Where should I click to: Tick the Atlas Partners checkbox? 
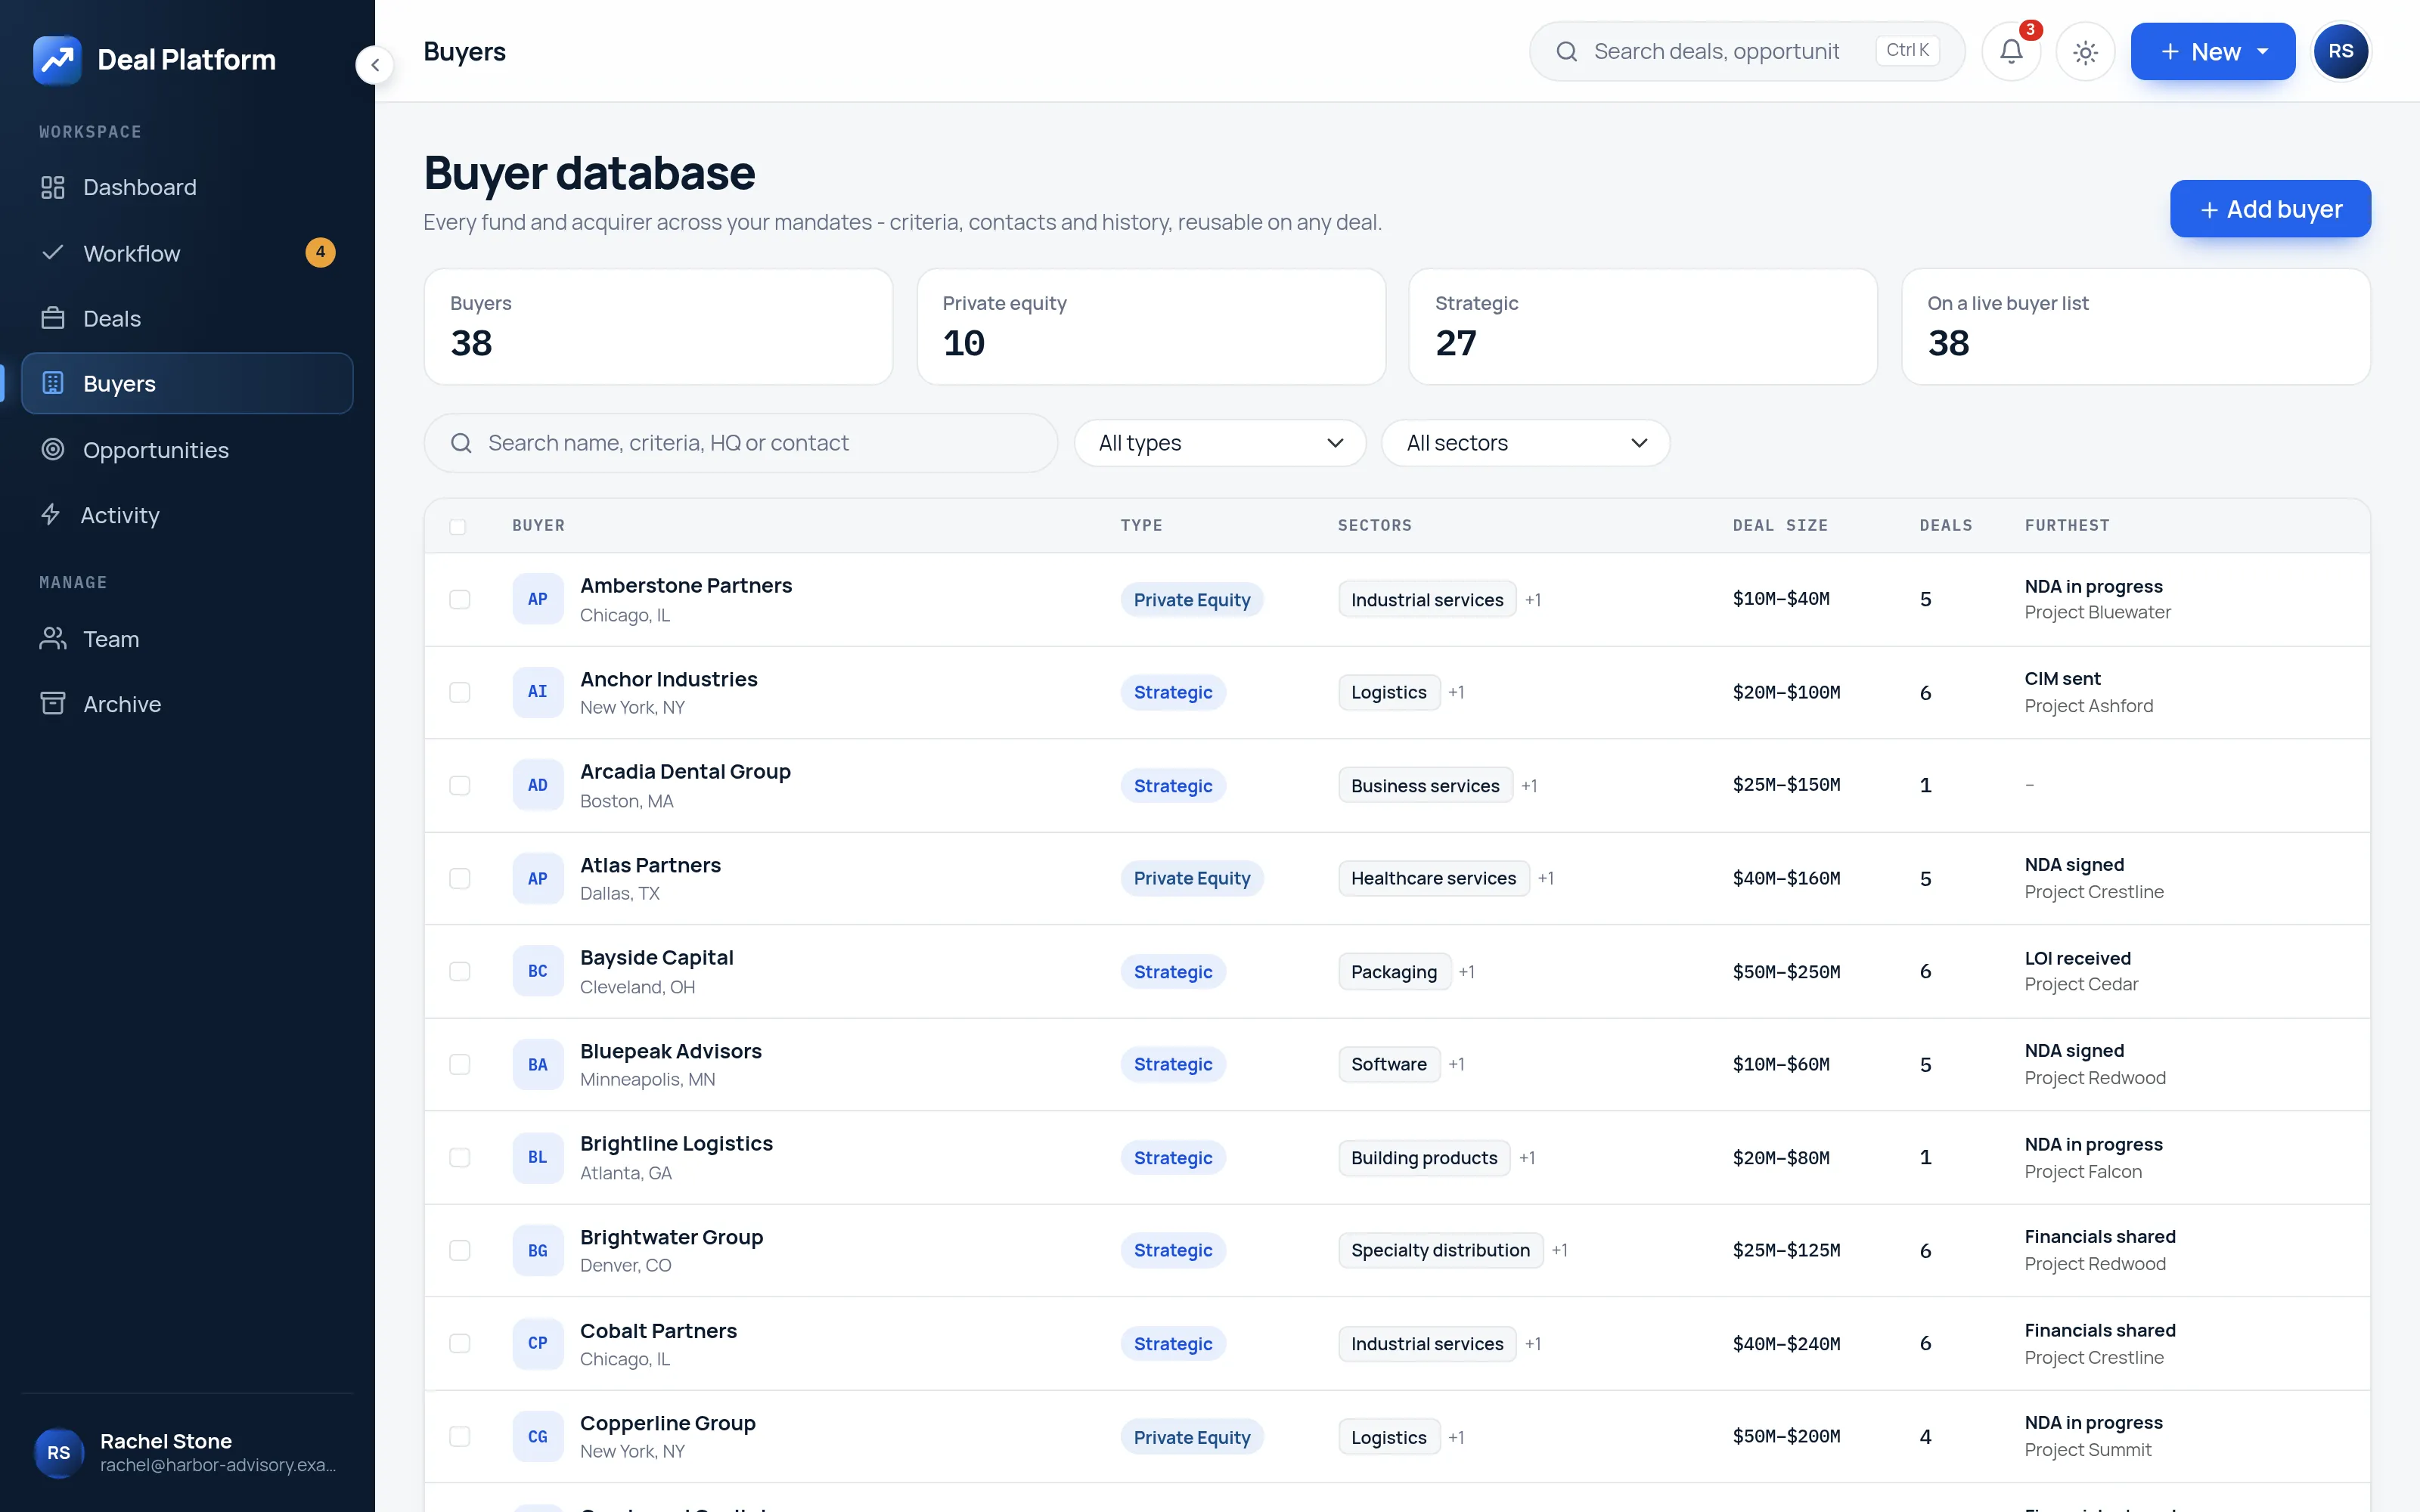click(460, 878)
